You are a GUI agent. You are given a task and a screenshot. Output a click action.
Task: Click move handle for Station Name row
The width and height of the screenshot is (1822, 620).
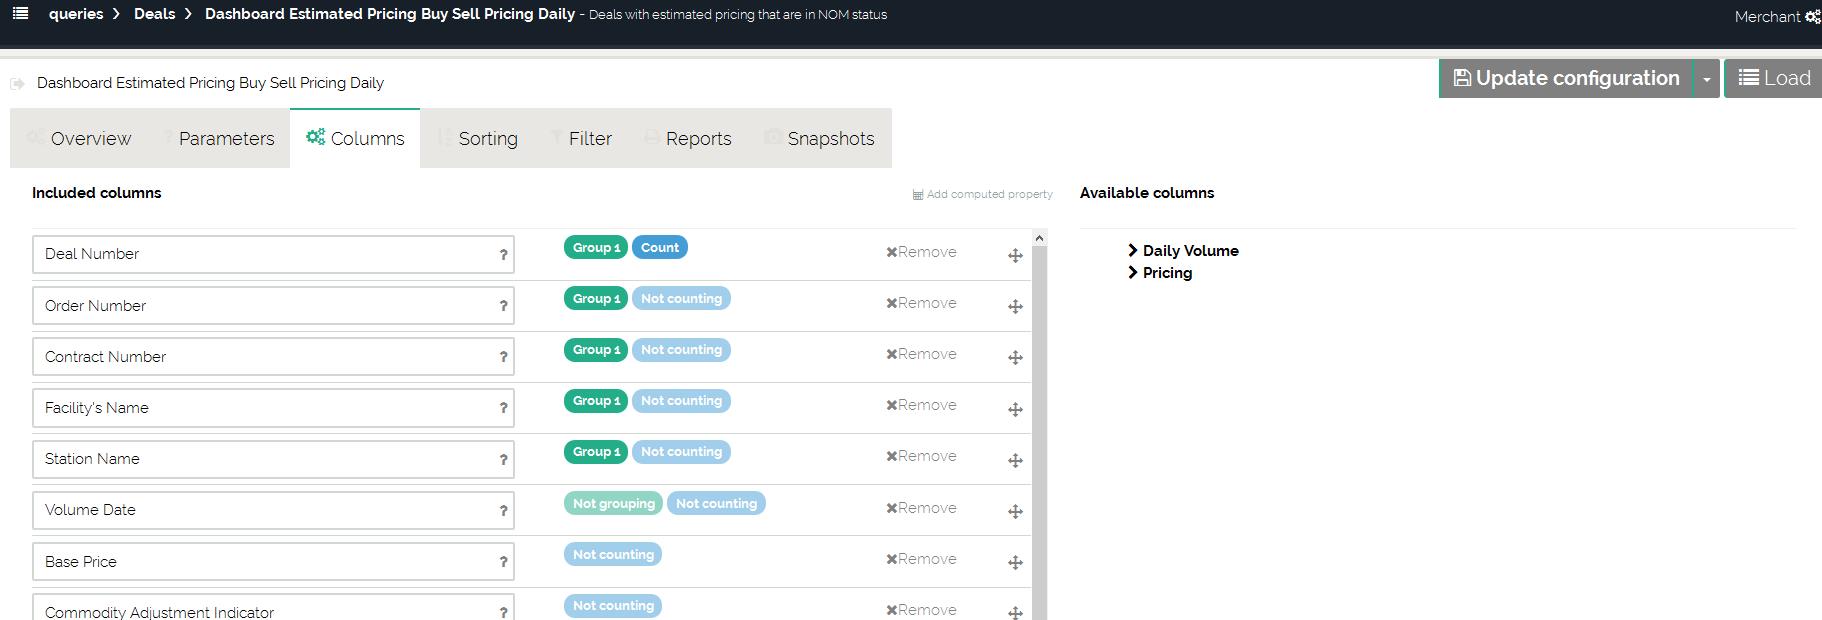pos(1015,461)
